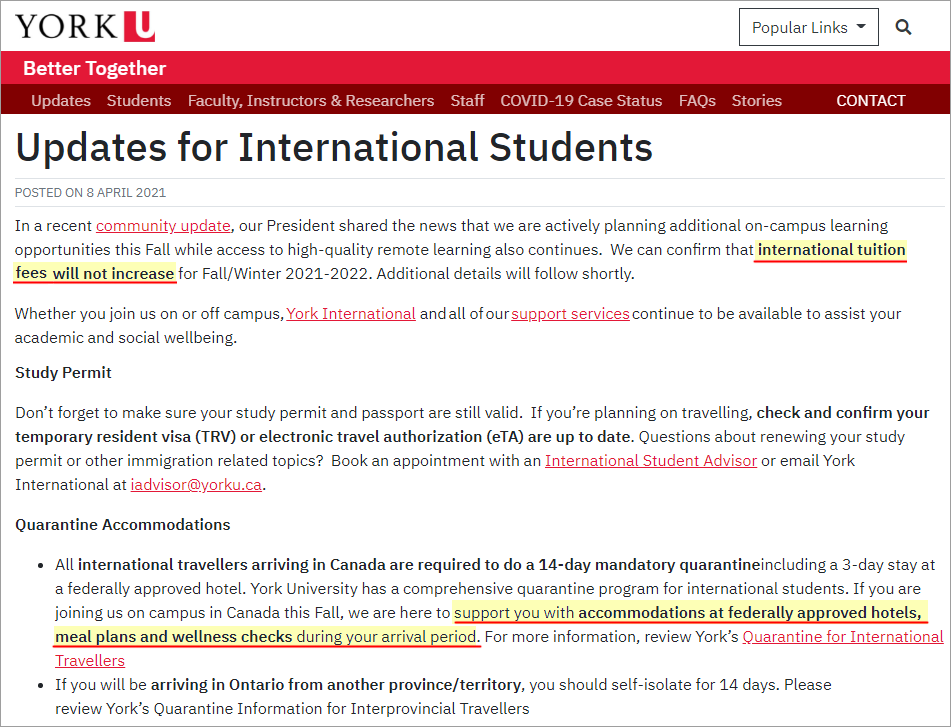Open the search magnifier icon
This screenshot has height=727, width=951.
click(x=903, y=27)
